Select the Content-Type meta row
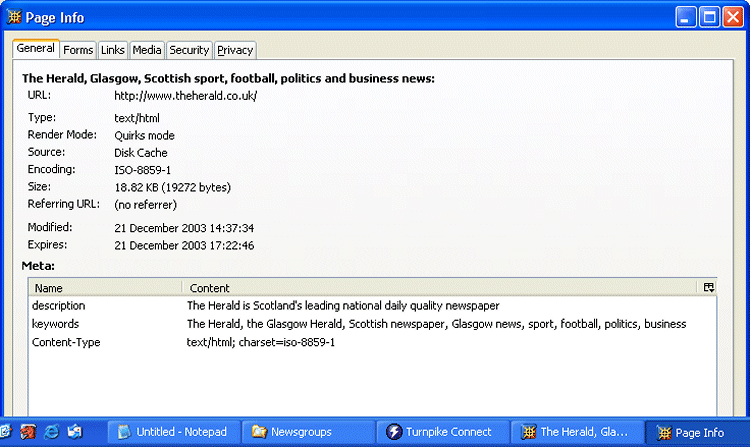750x447 pixels. click(x=372, y=342)
